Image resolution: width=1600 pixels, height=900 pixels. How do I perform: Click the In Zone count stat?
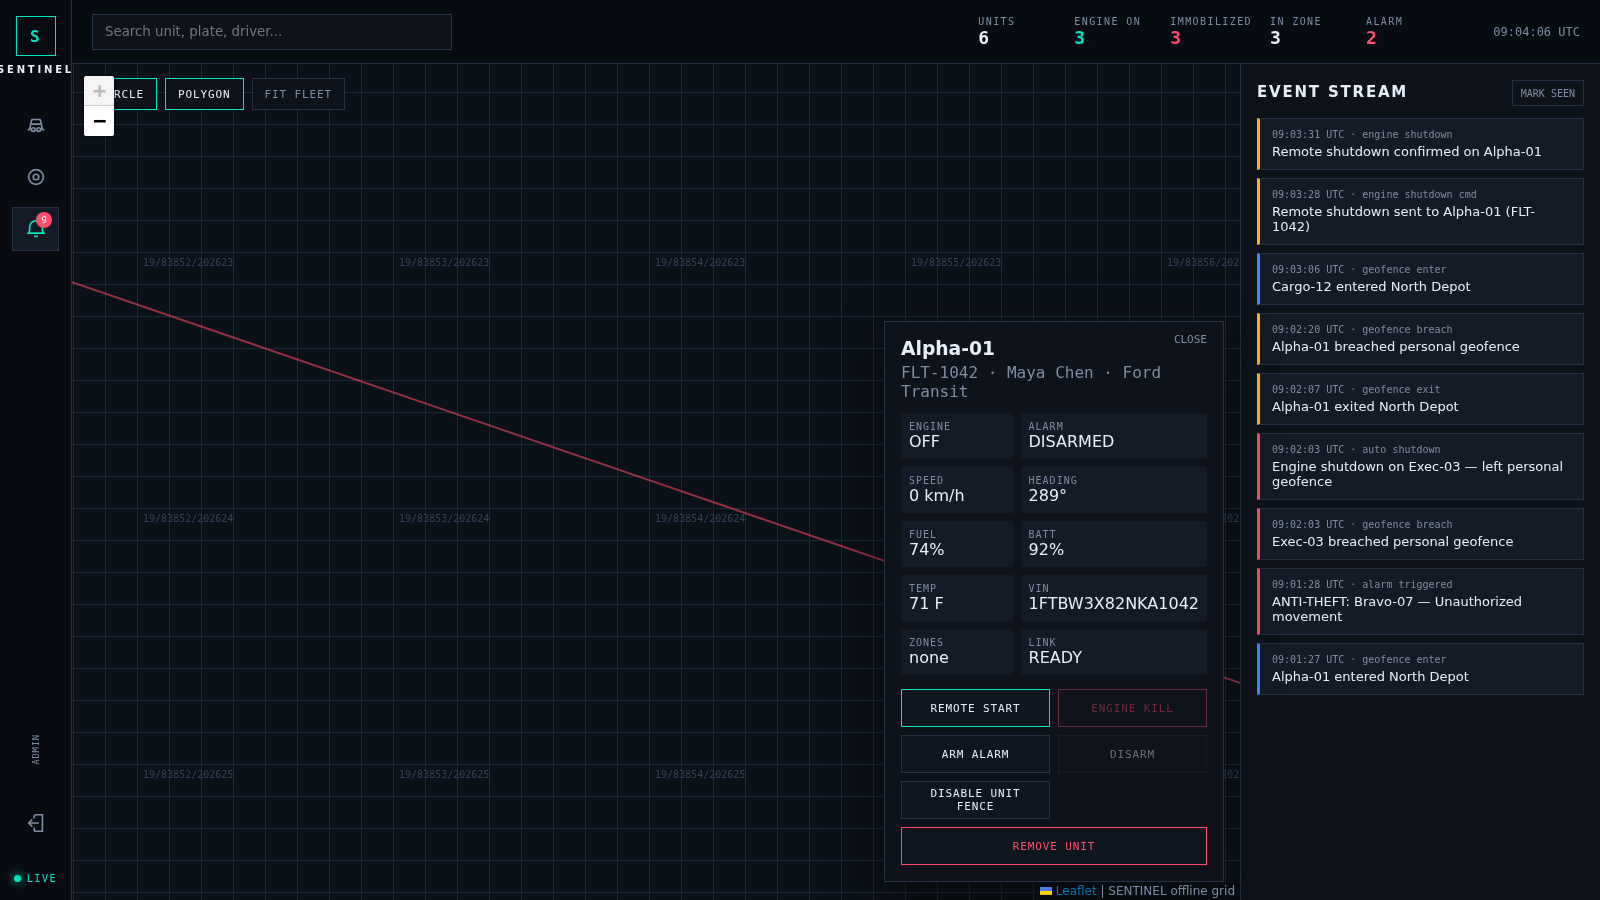click(x=1295, y=32)
